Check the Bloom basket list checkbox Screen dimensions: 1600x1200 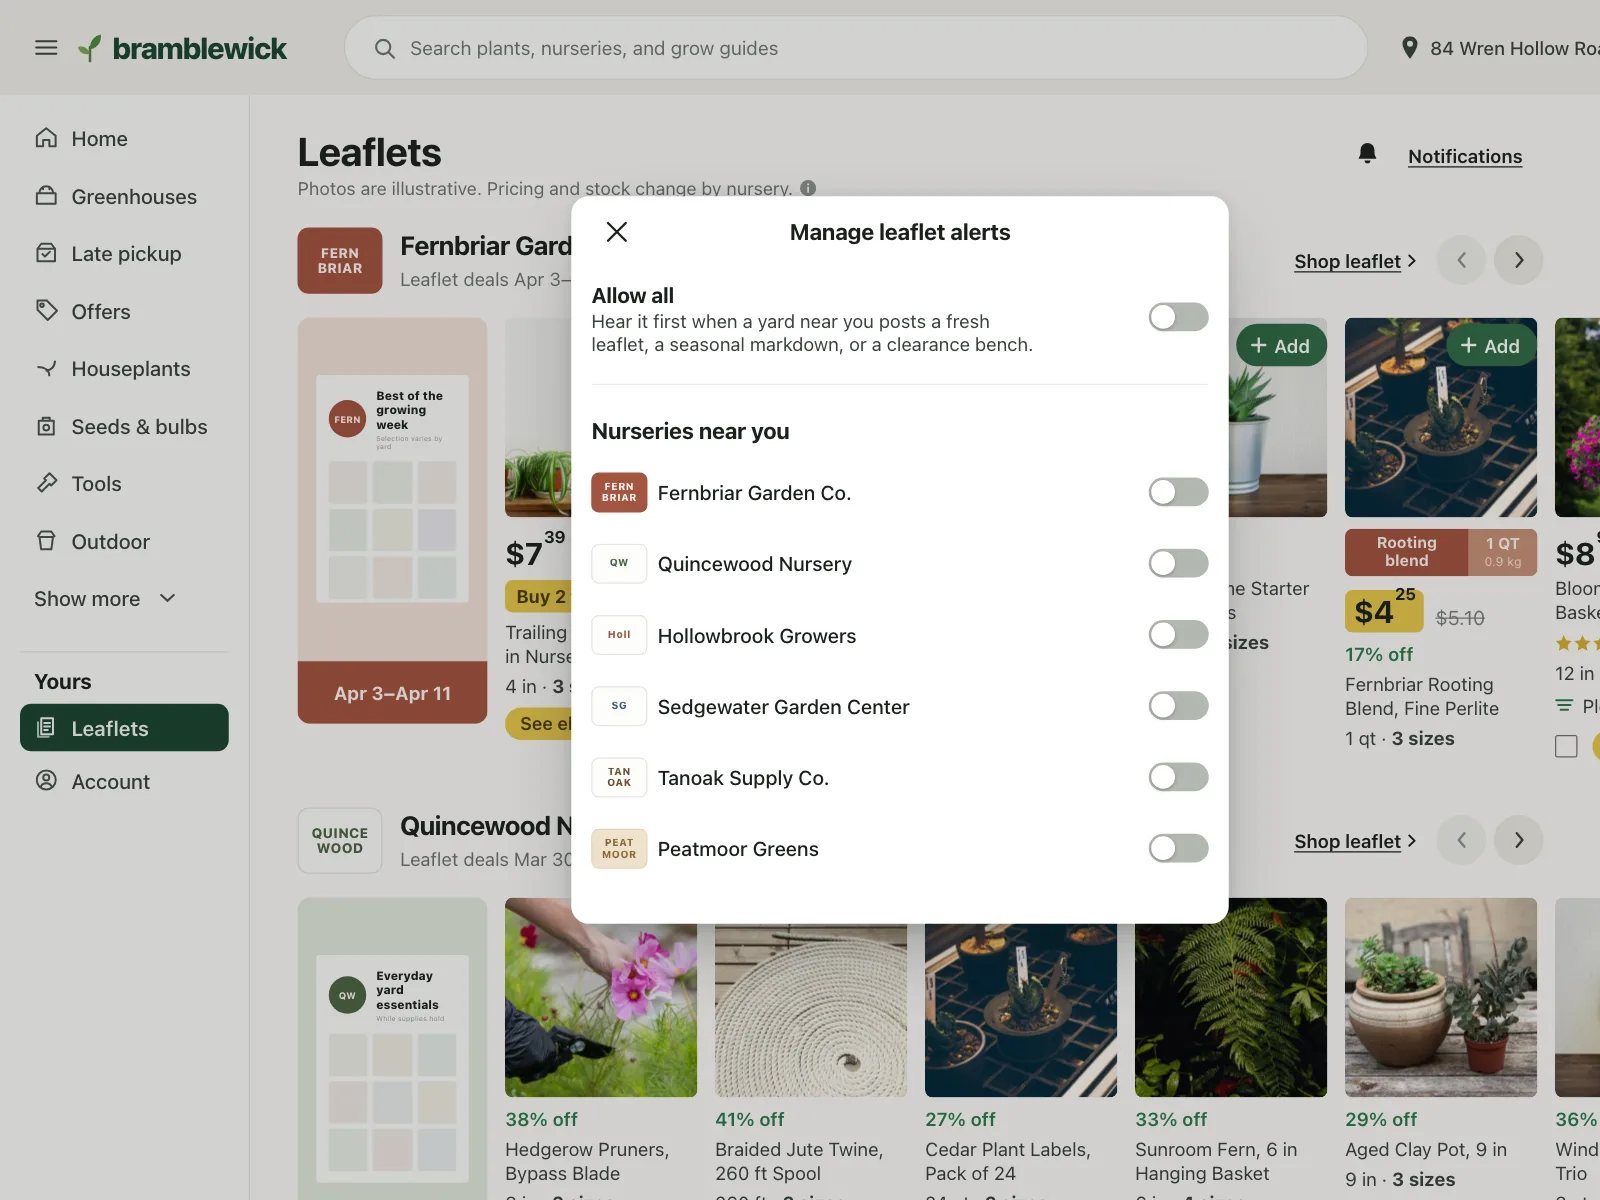(x=1566, y=746)
